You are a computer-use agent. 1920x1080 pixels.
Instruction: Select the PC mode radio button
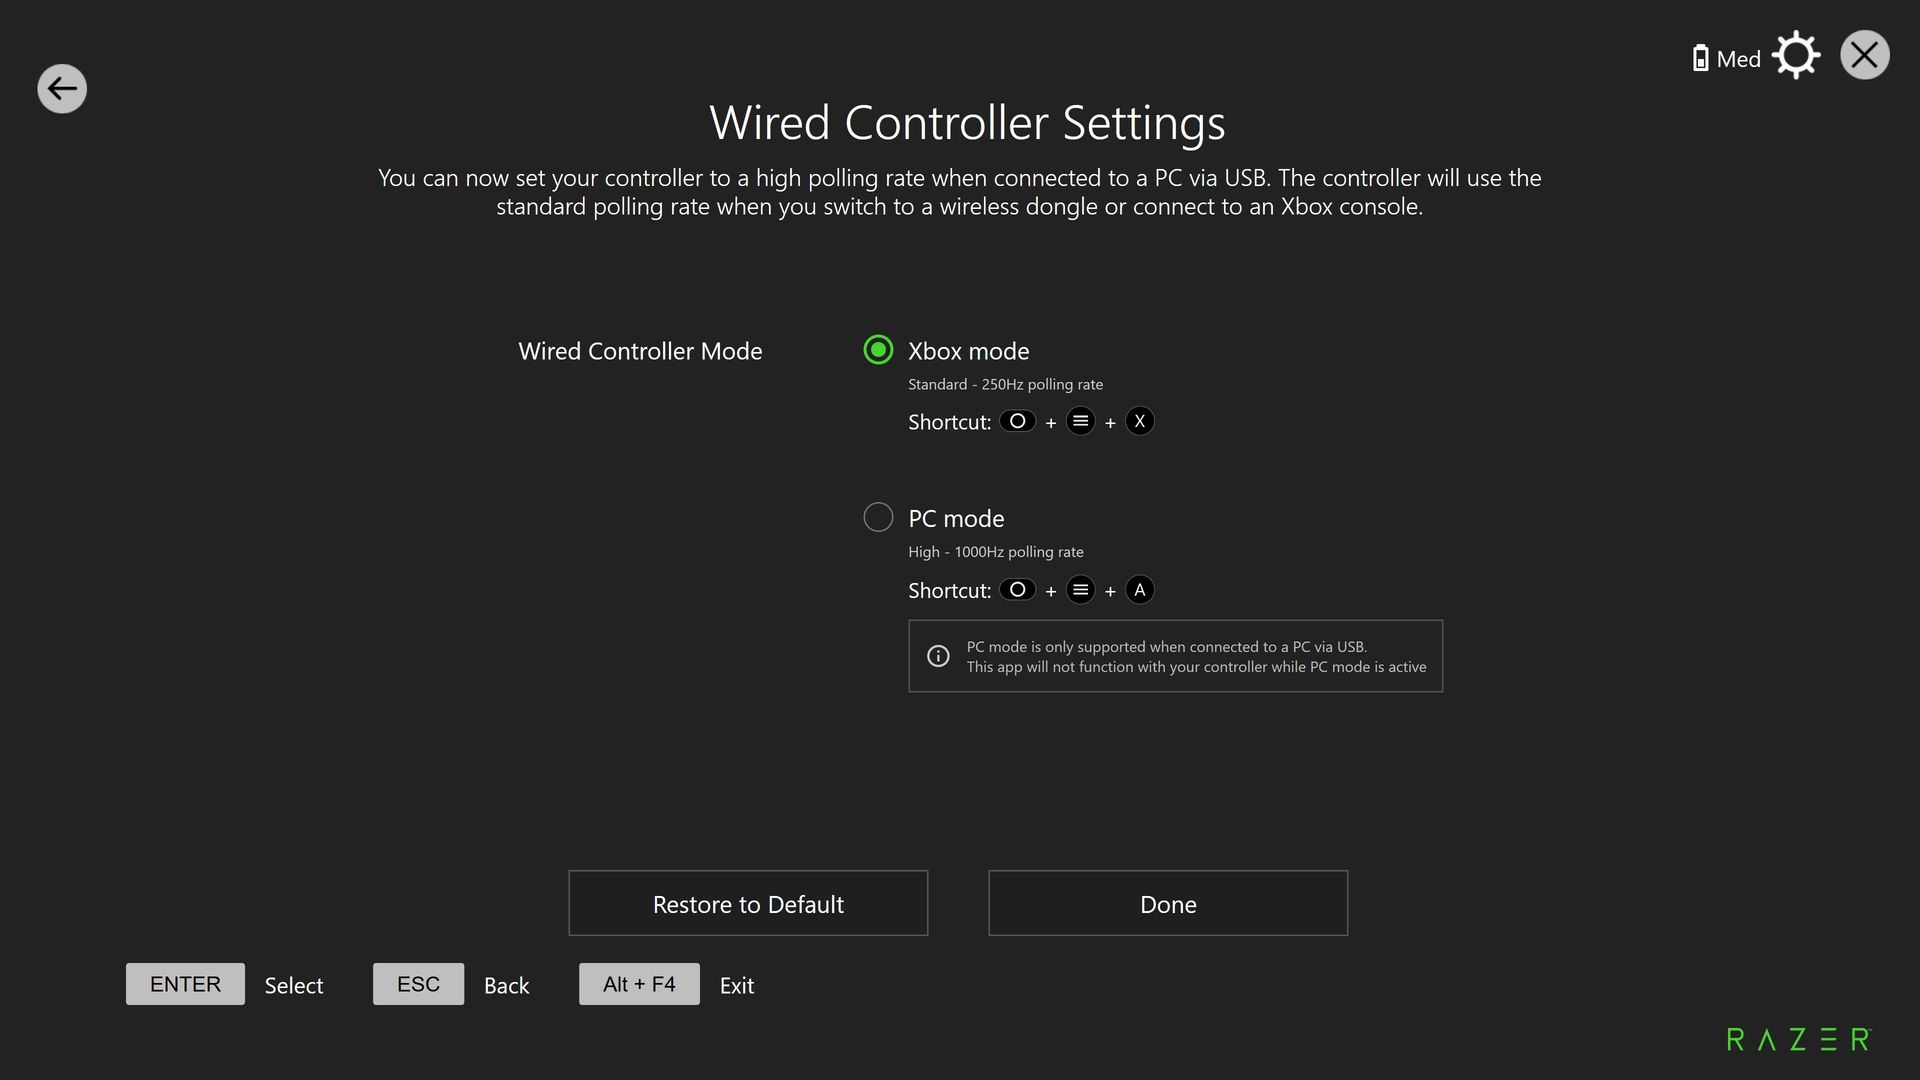(878, 517)
